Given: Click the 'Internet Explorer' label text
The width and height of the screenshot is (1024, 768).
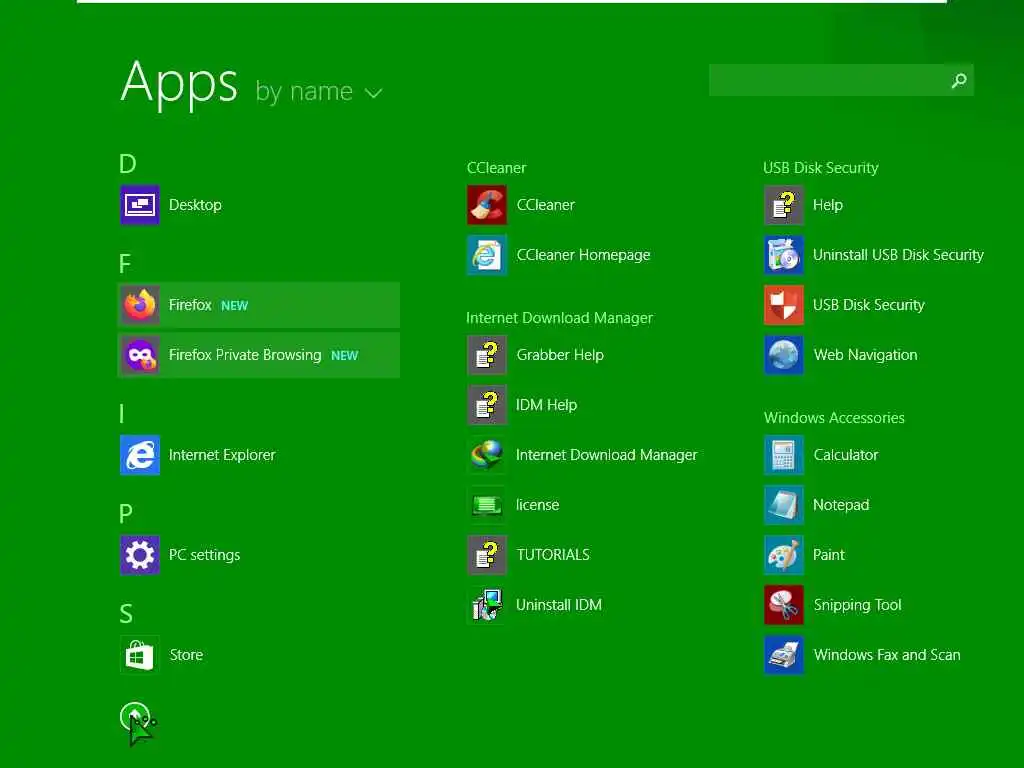Looking at the screenshot, I should [222, 455].
